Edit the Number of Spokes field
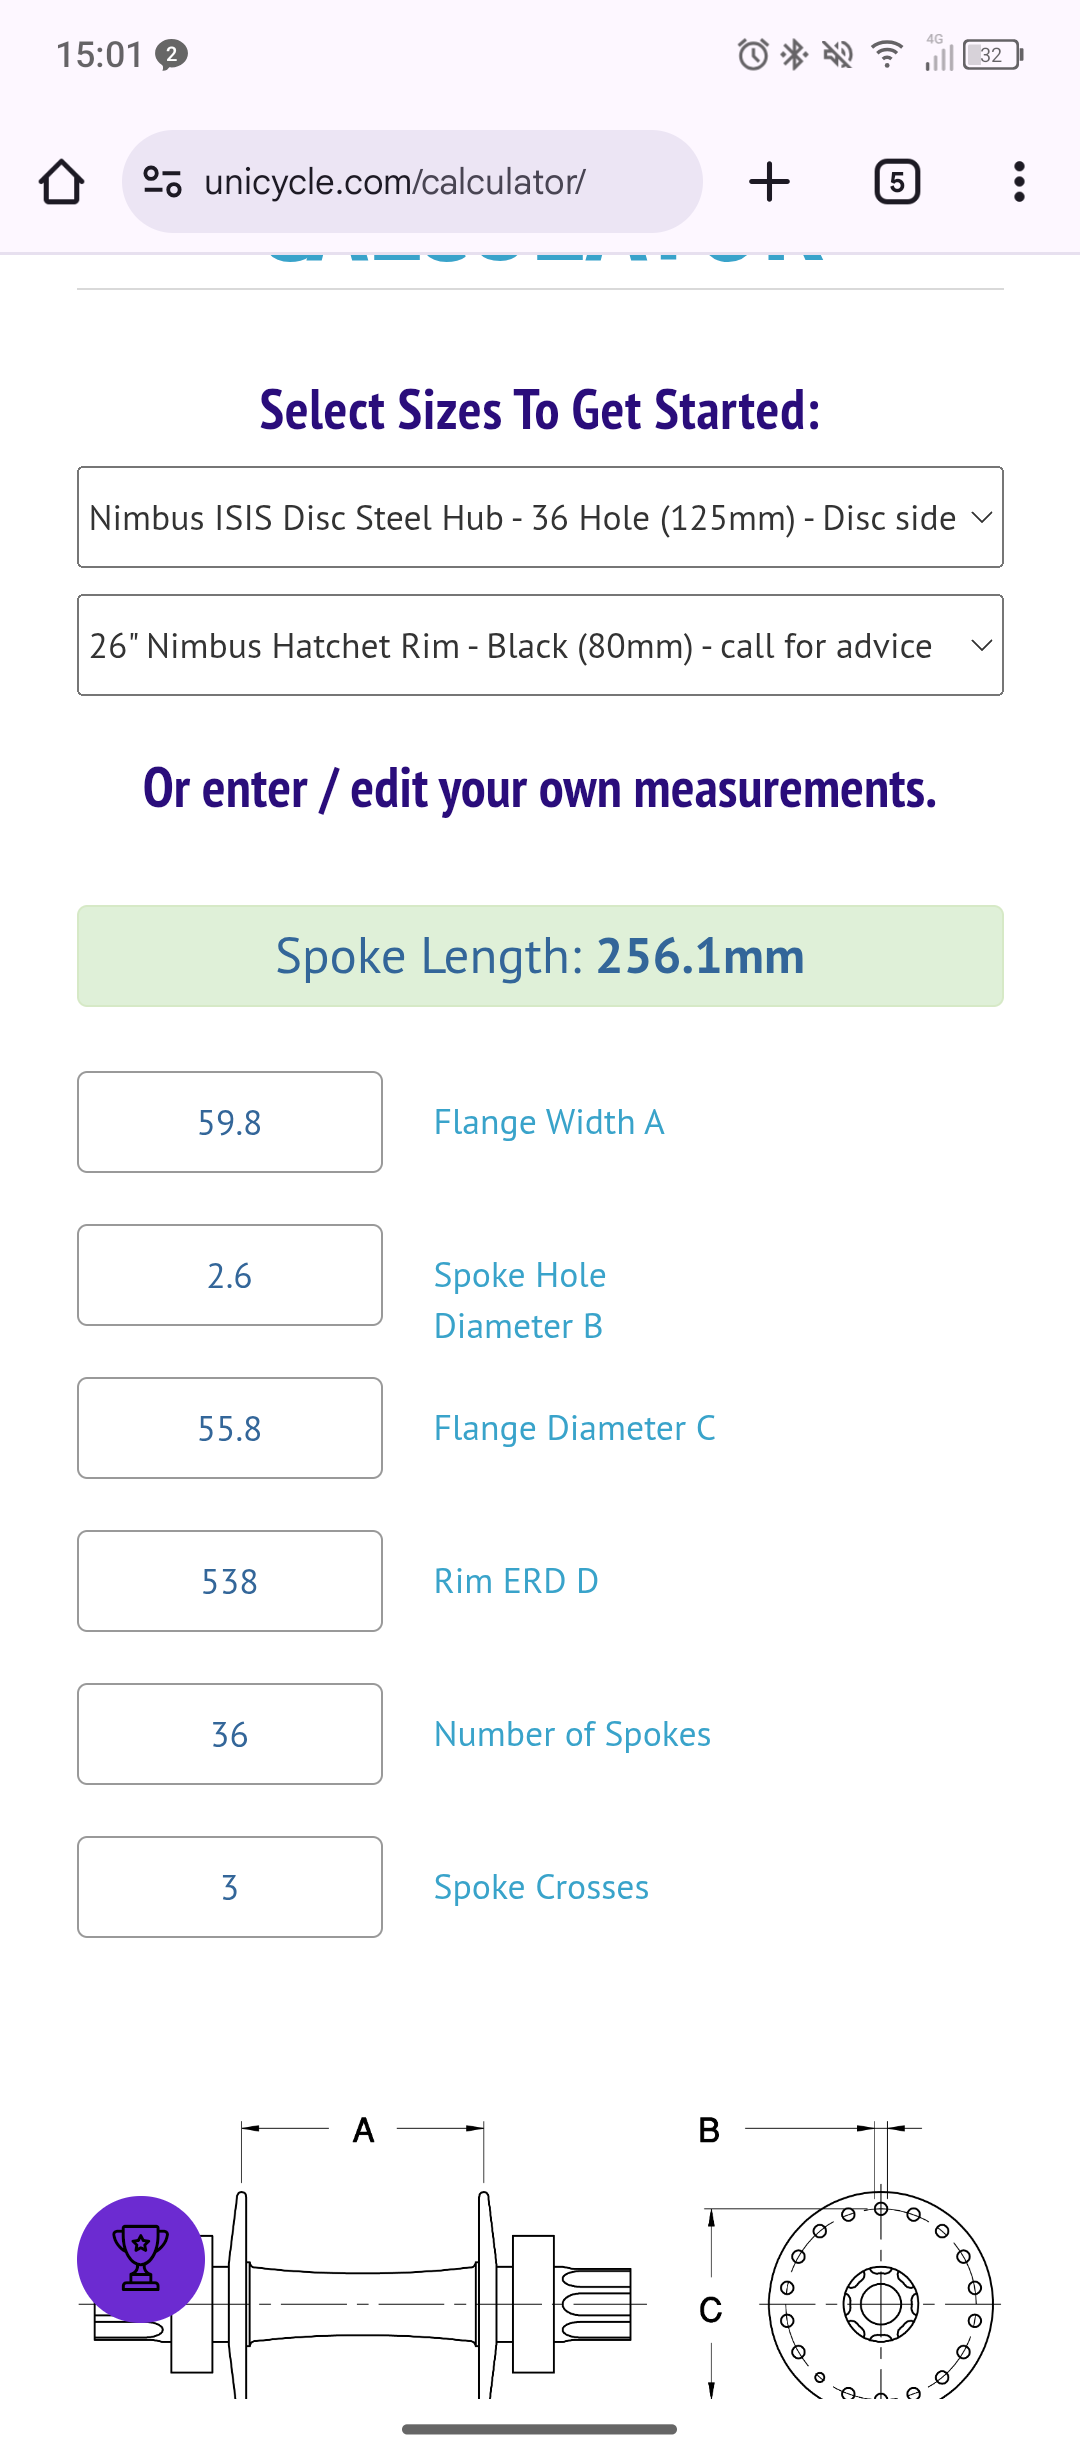The width and height of the screenshot is (1080, 2460). [x=230, y=1734]
